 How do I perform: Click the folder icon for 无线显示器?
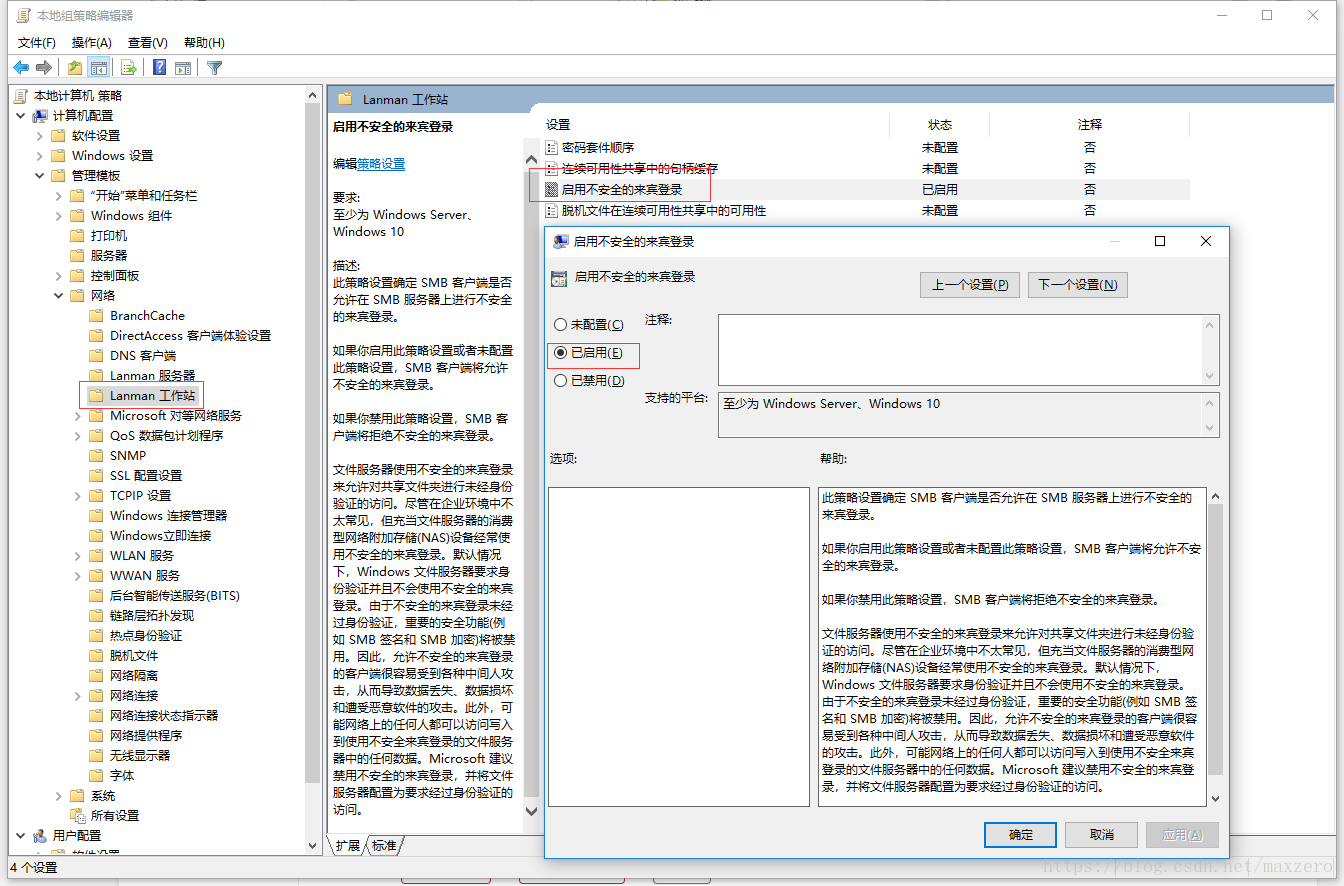point(96,755)
